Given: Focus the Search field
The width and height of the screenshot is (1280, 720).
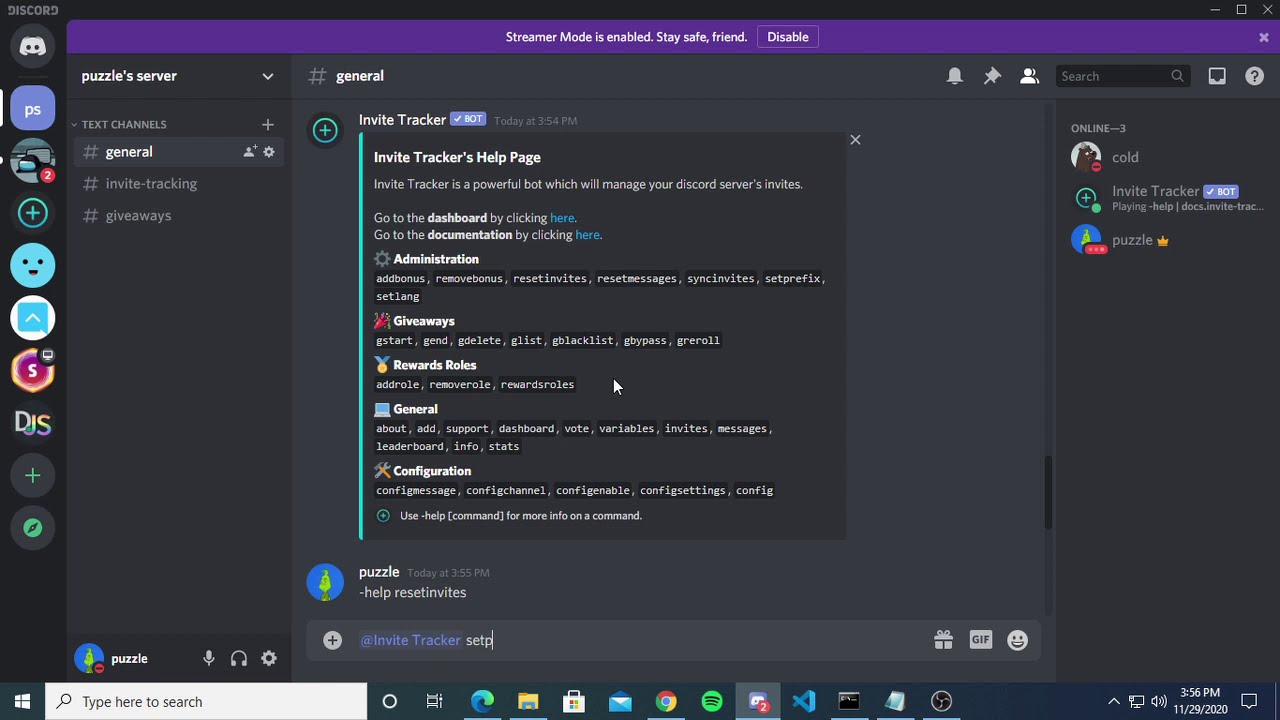Looking at the screenshot, I should (x=1122, y=76).
